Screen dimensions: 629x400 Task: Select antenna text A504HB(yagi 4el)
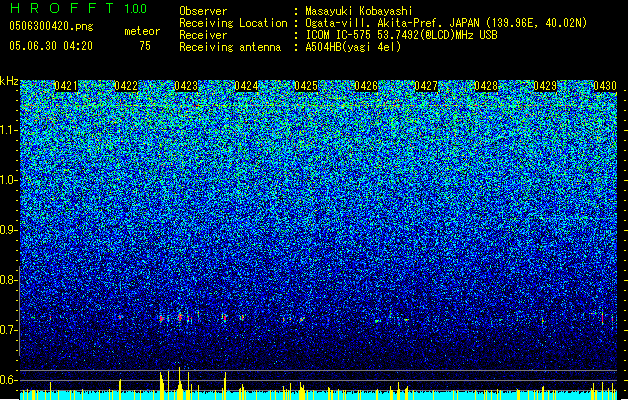[353, 47]
